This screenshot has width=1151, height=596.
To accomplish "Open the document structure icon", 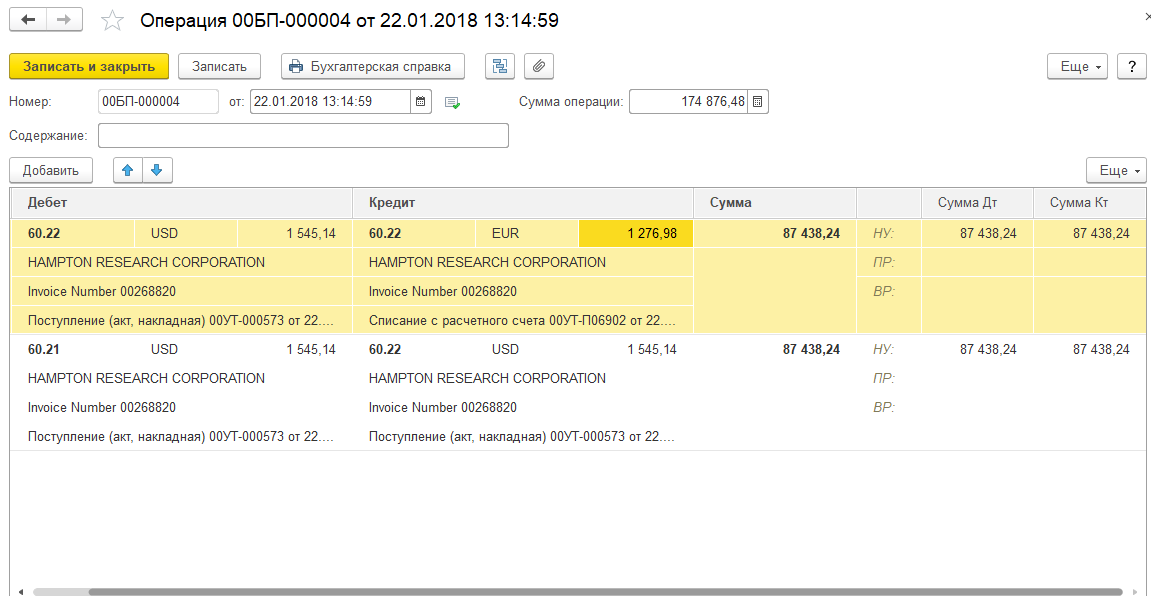I will (500, 67).
